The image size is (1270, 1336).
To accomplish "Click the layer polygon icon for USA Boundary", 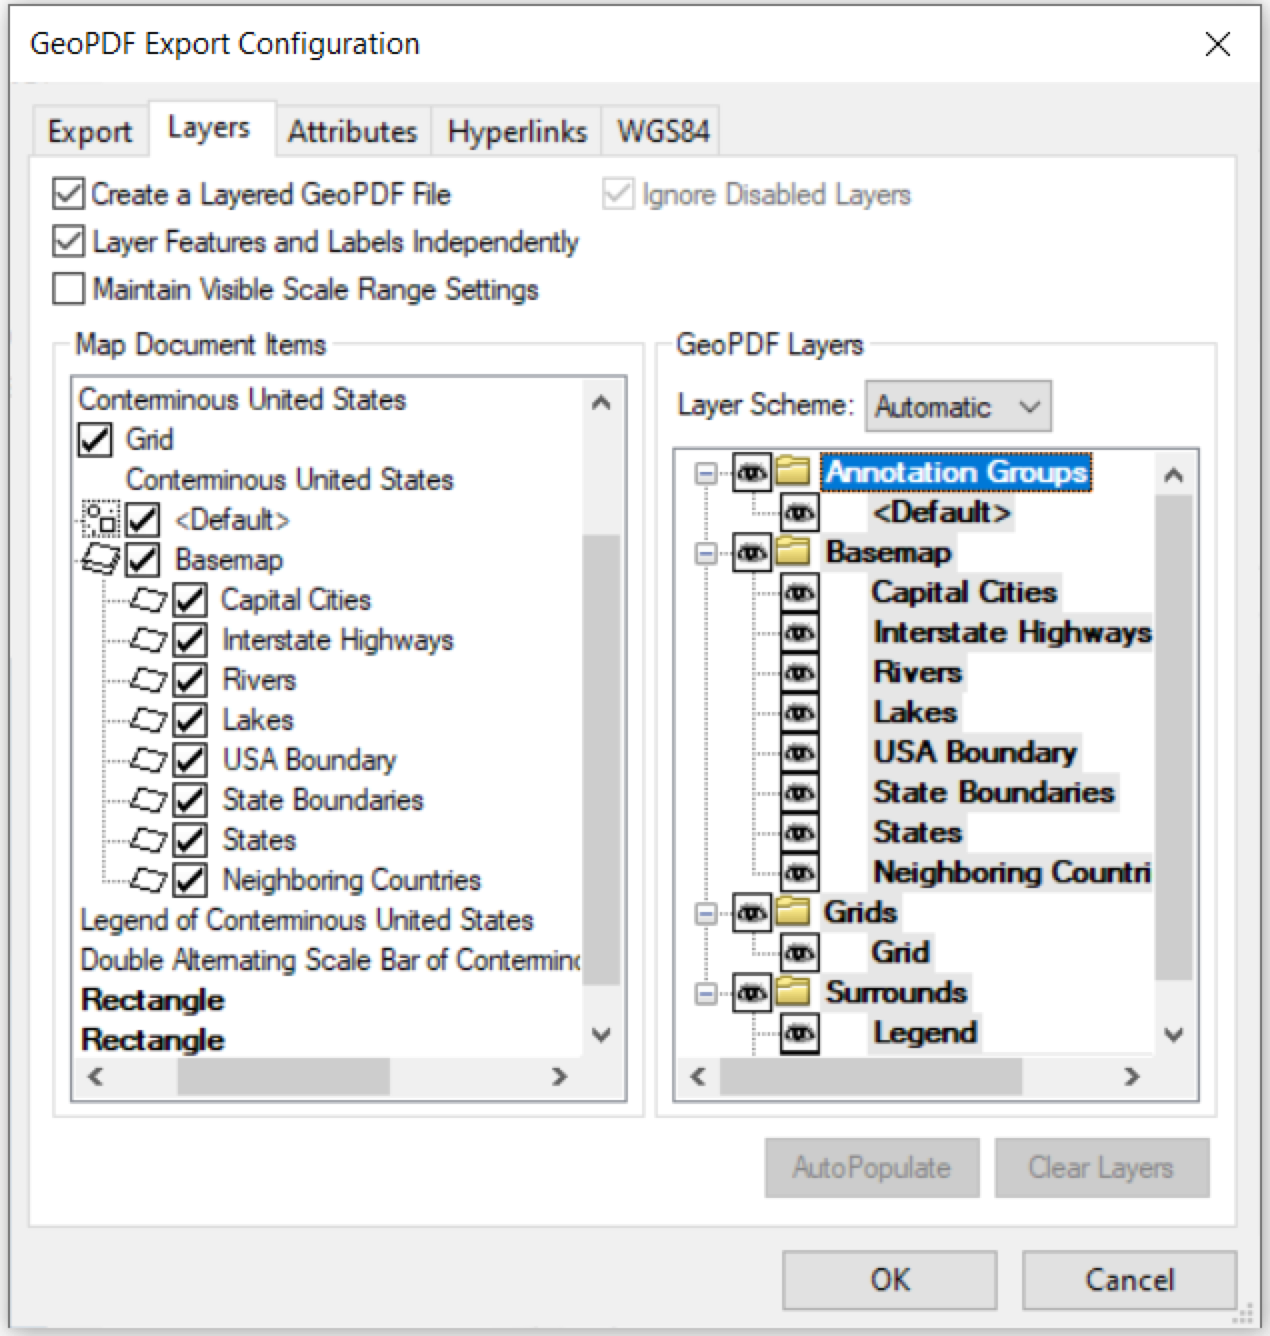I will pyautogui.click(x=149, y=760).
